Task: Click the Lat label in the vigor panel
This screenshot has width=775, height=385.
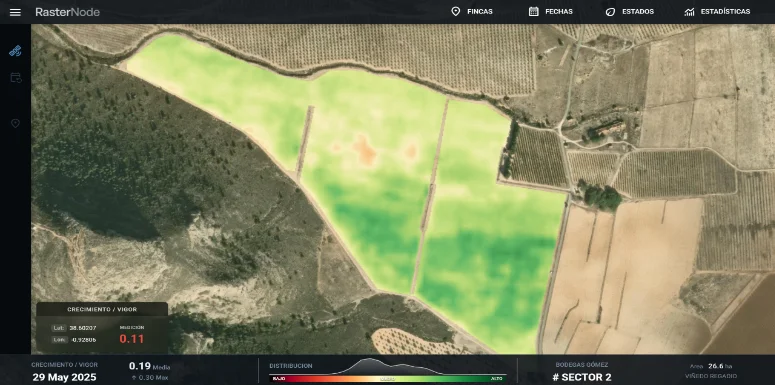Action: click(x=58, y=328)
